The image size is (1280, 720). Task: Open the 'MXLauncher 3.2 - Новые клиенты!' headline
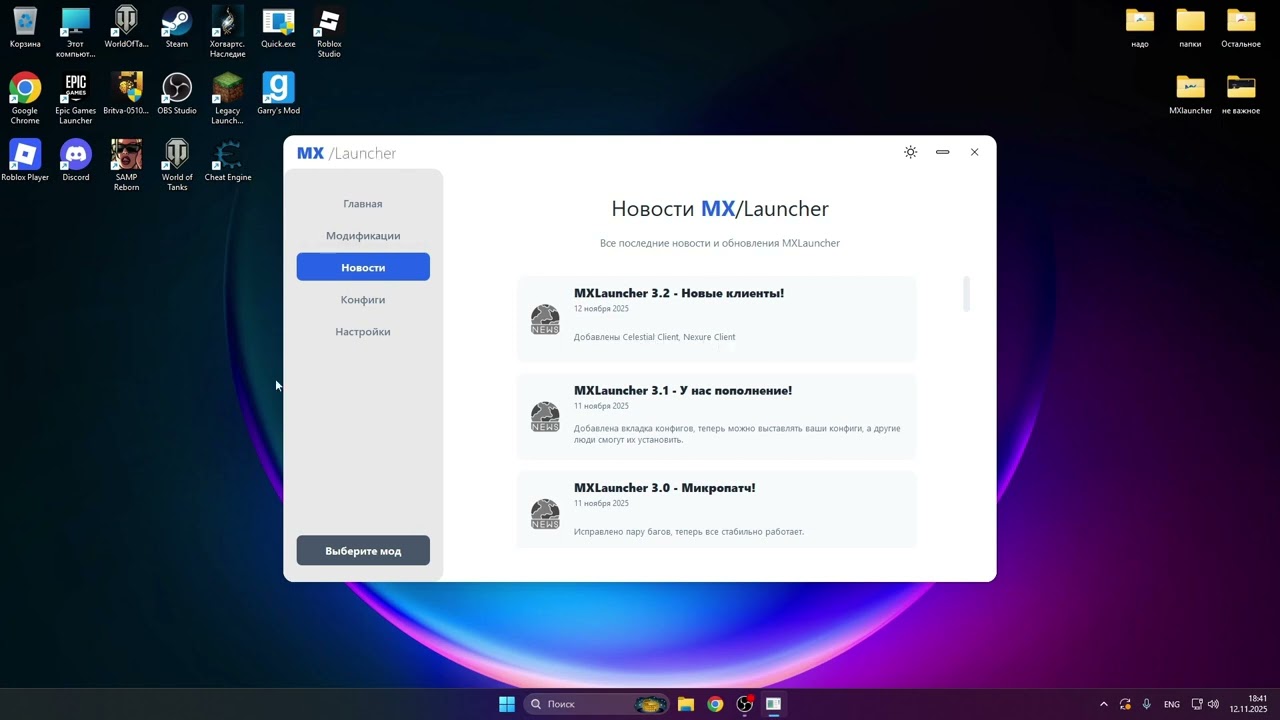click(x=679, y=293)
